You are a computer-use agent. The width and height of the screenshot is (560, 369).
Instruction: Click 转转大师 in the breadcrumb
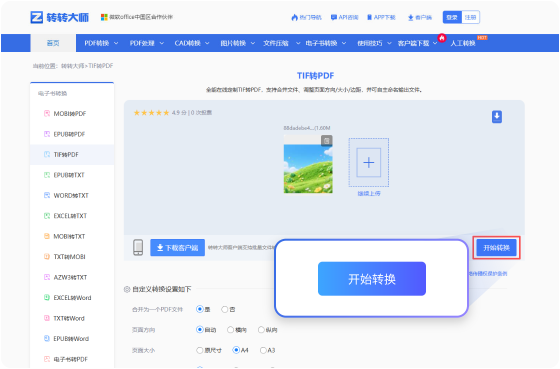[72, 66]
